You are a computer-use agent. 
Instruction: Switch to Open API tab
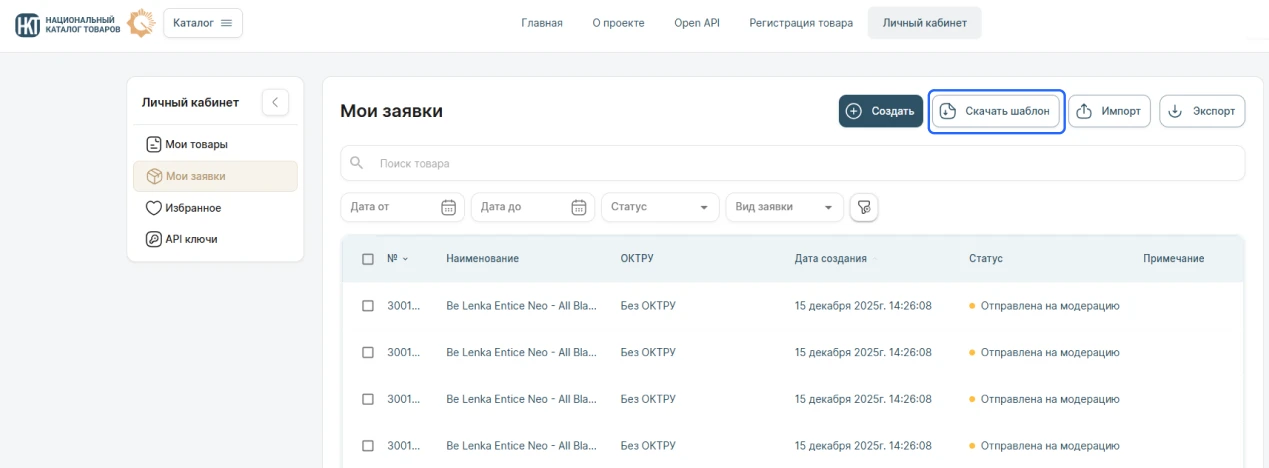[696, 23]
